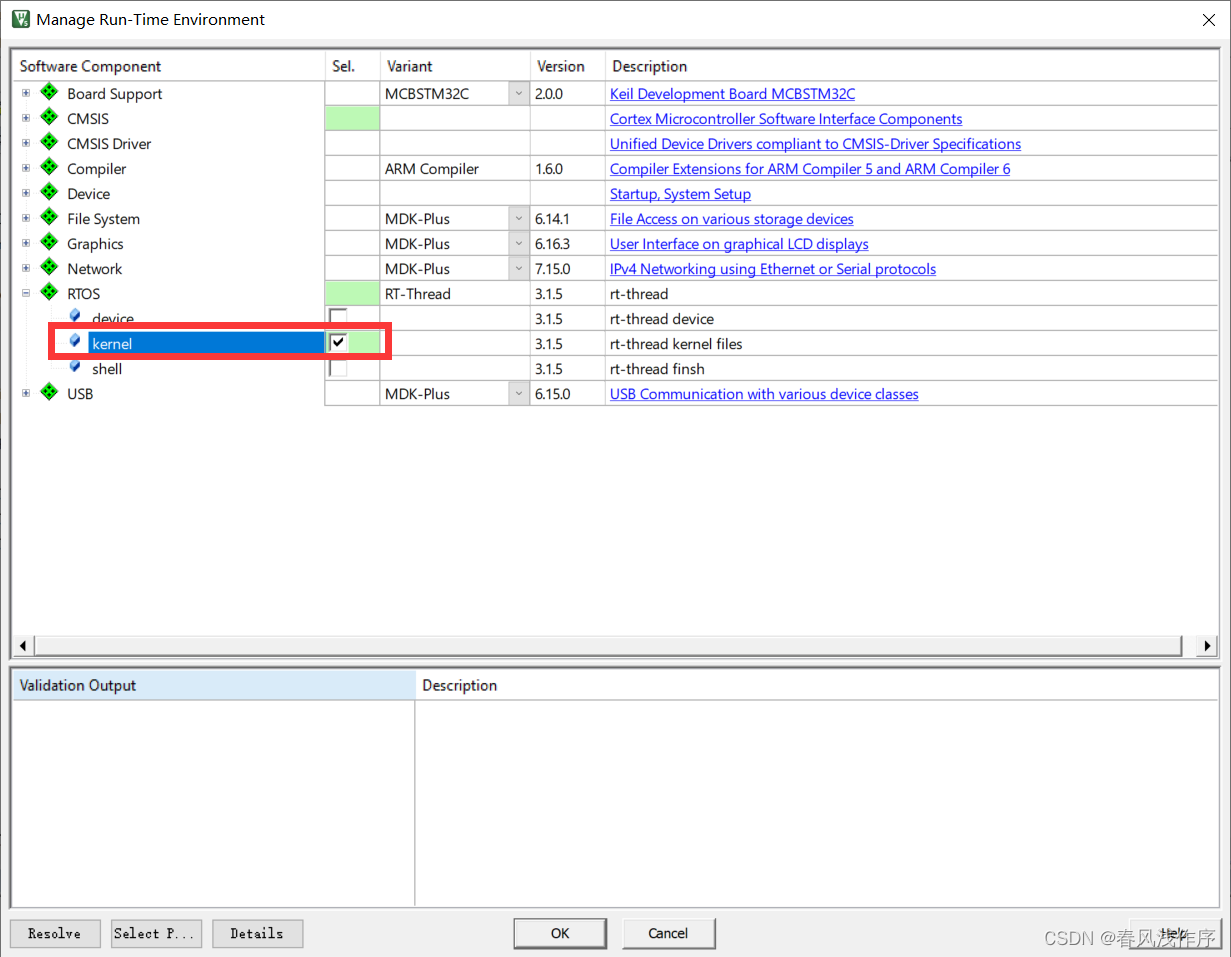Open File Access on storage devices link
The height and width of the screenshot is (957, 1231).
(x=732, y=219)
